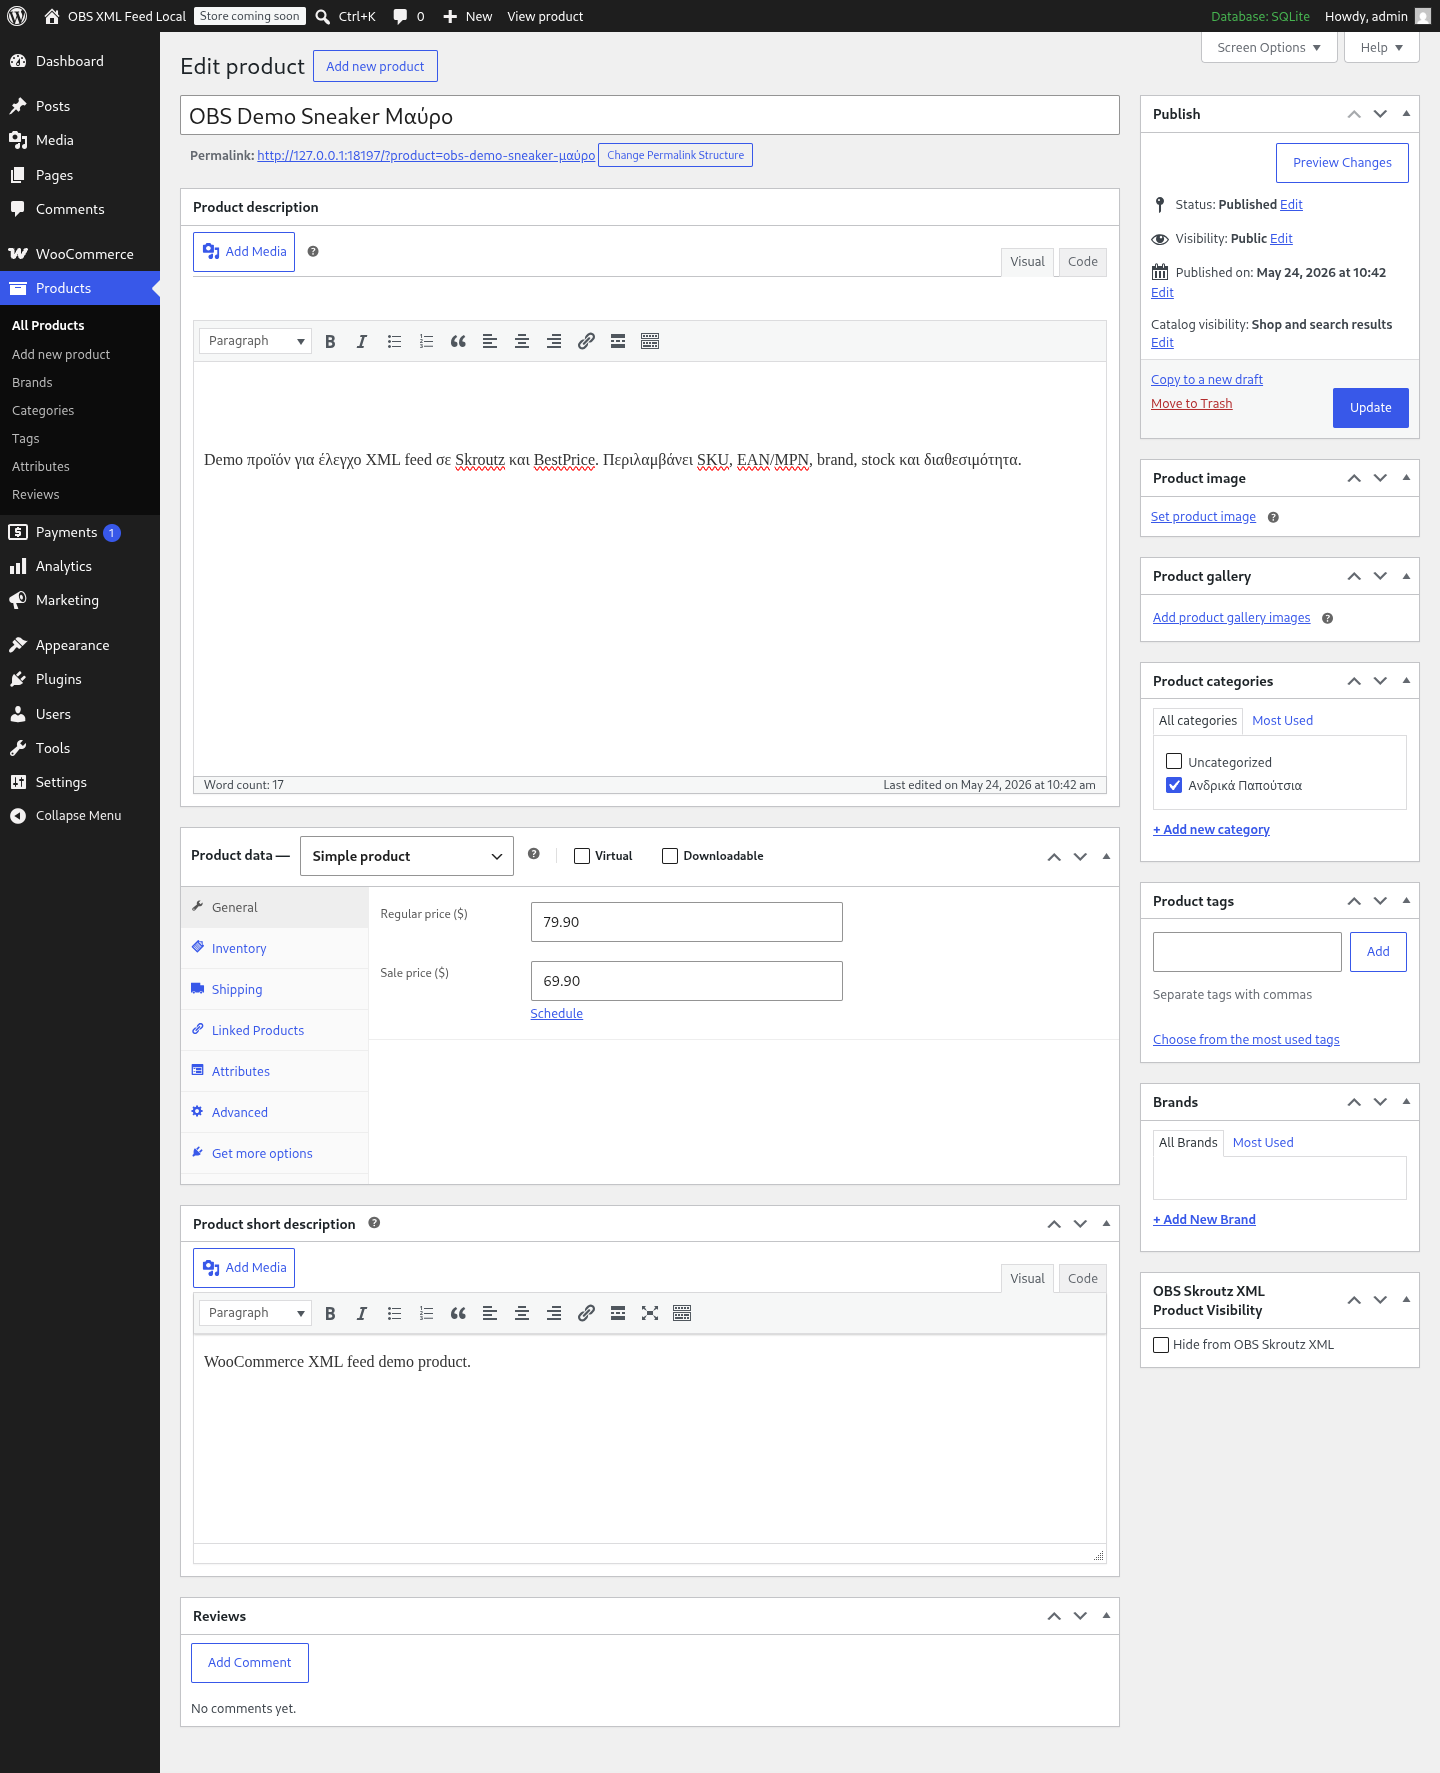Click Move to Trash link
Image resolution: width=1440 pixels, height=1773 pixels.
[1191, 404]
